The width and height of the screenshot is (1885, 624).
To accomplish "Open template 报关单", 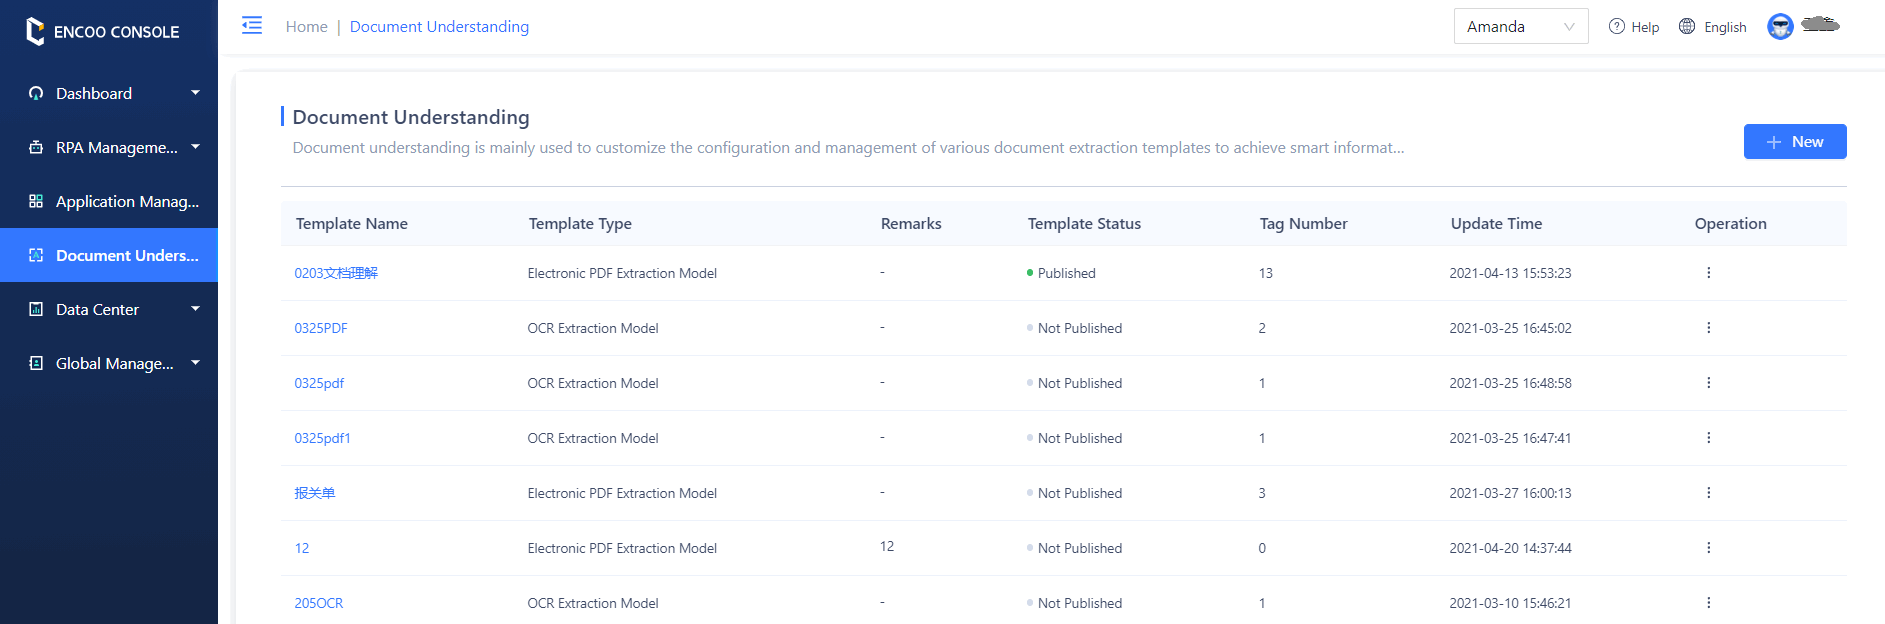I will 315,493.
